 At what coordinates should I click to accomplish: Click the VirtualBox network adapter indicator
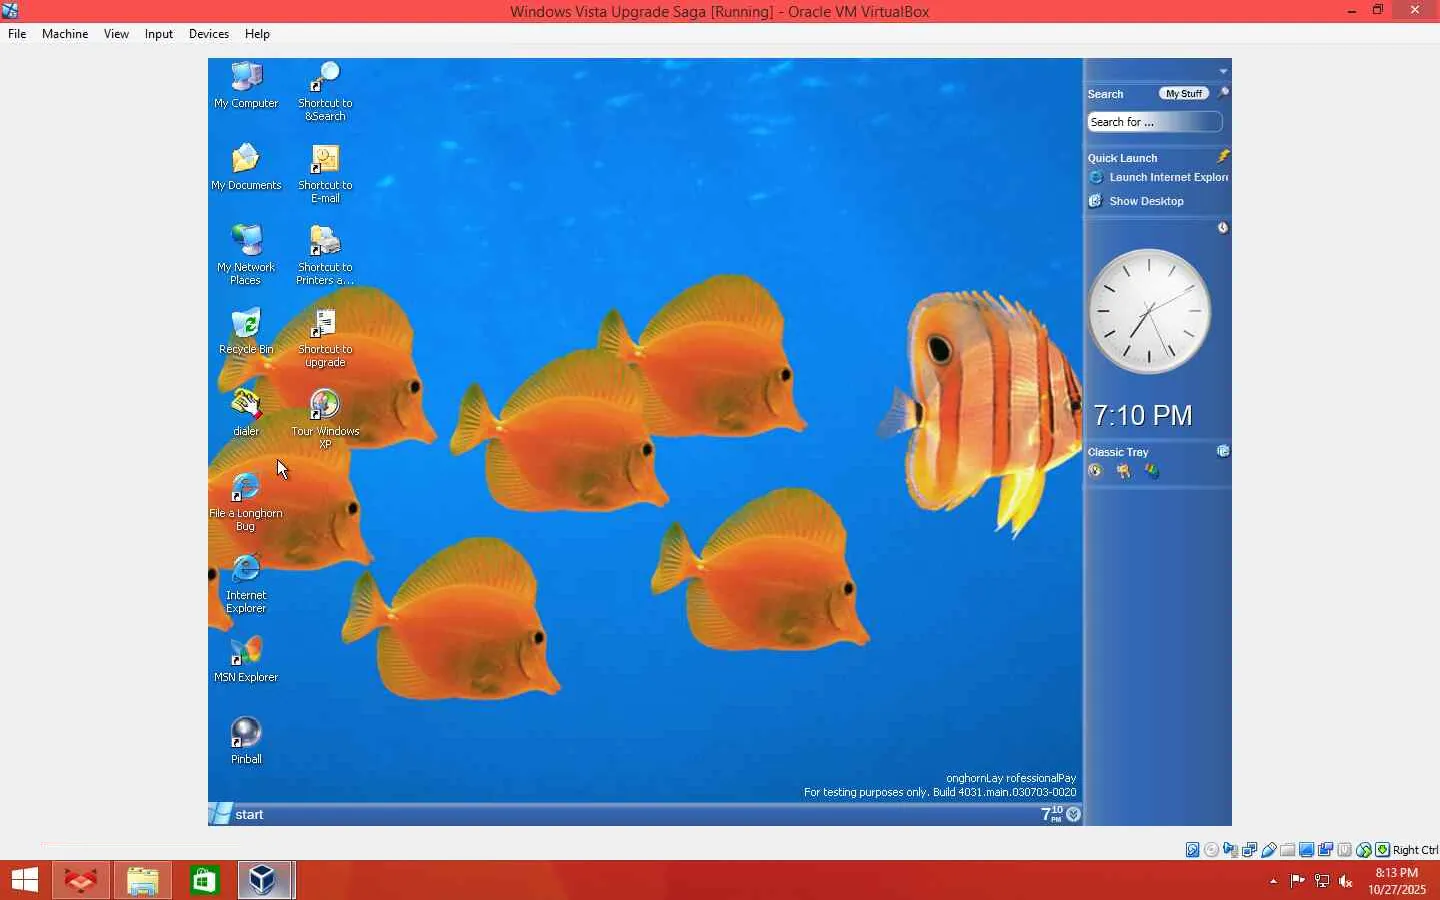click(x=1250, y=850)
